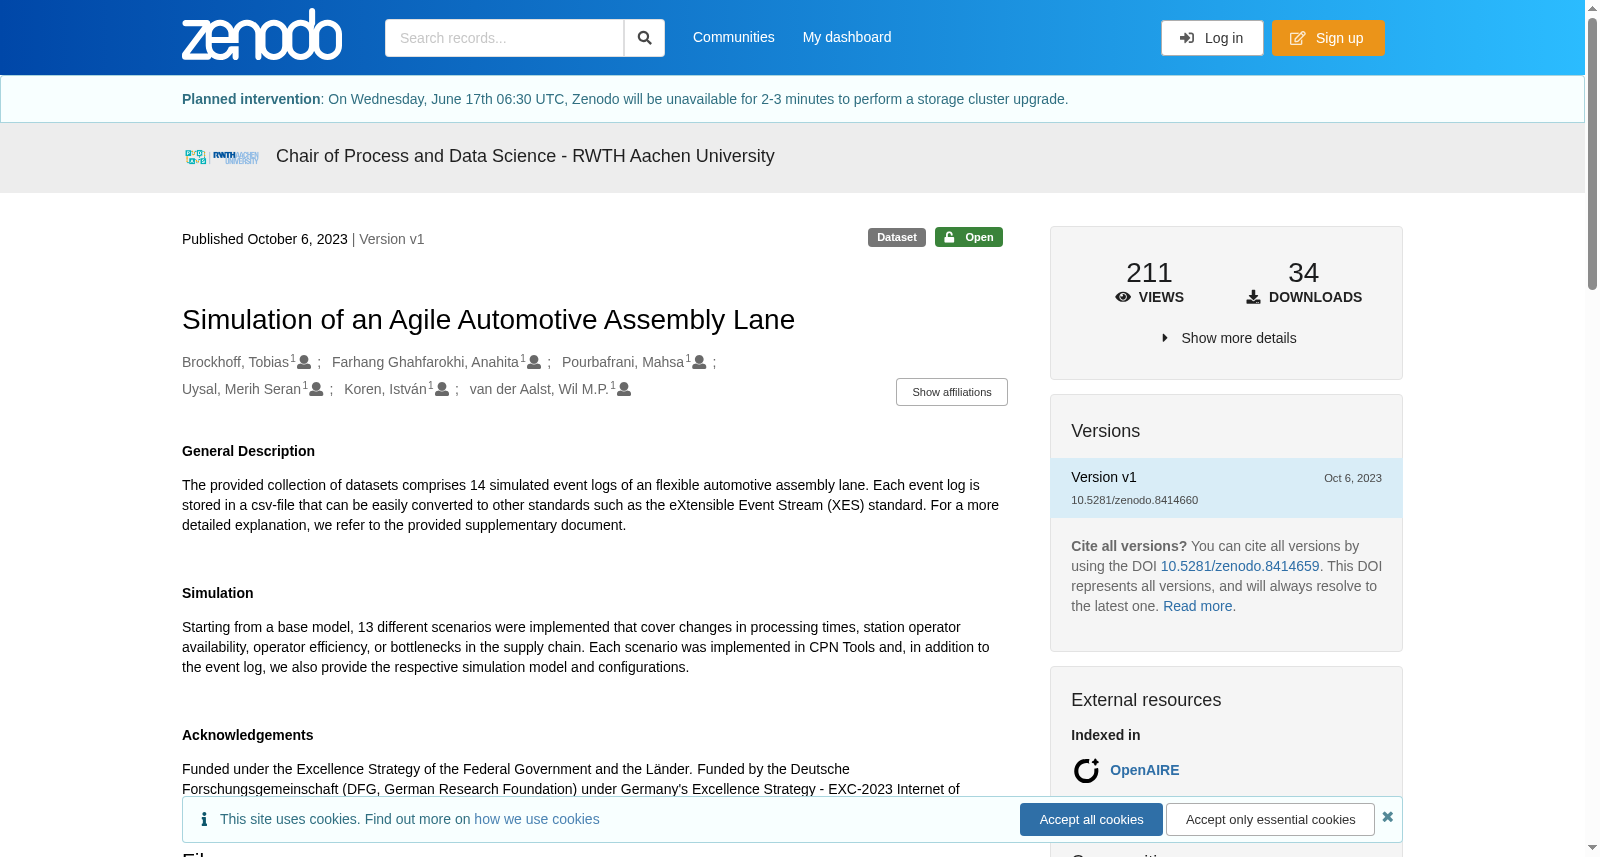Screen dimensions: 1600x857
Task: Dismiss the cookie banner with X icon
Action: [x=1387, y=817]
